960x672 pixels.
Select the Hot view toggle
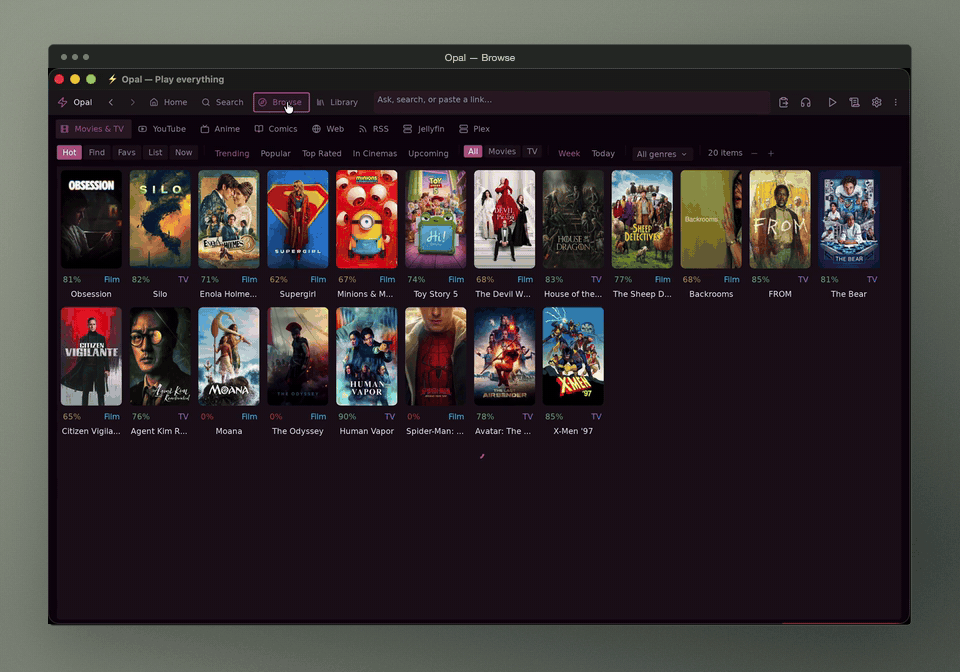pyautogui.click(x=69, y=152)
